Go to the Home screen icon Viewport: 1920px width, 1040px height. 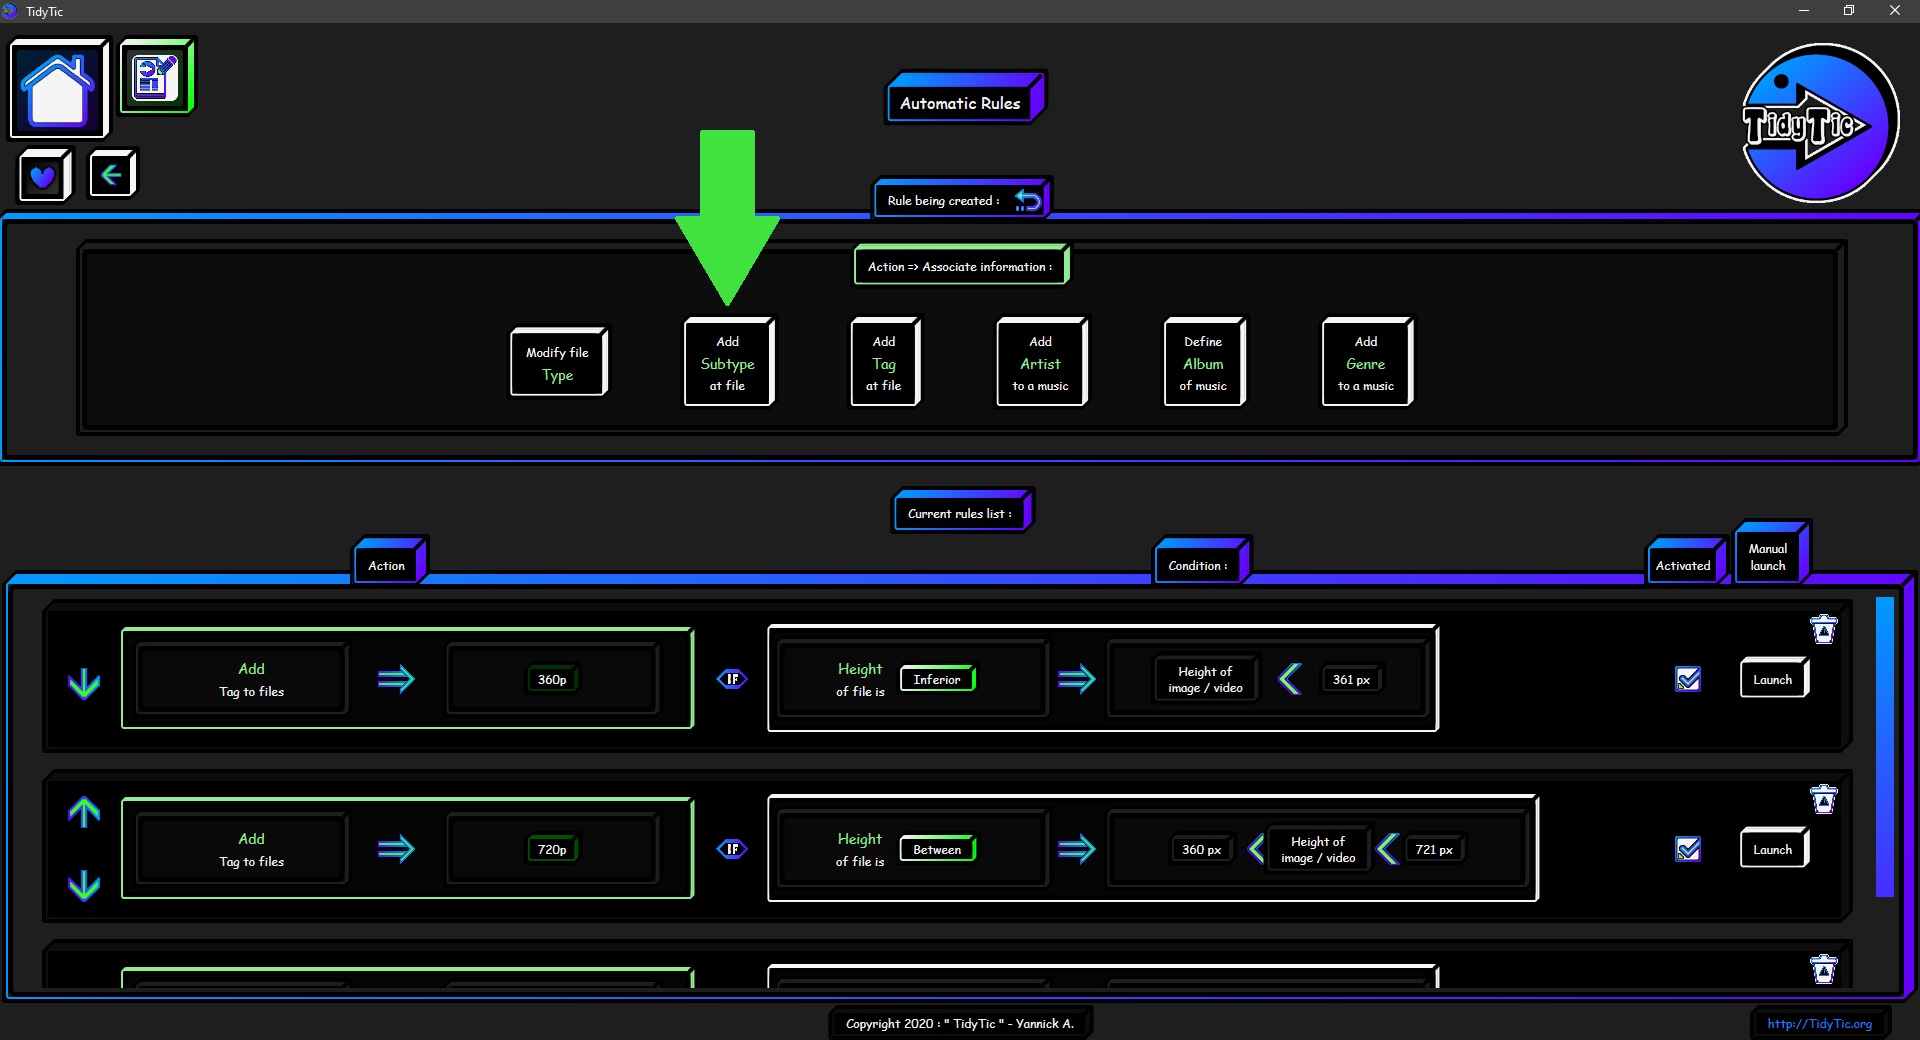click(x=58, y=89)
